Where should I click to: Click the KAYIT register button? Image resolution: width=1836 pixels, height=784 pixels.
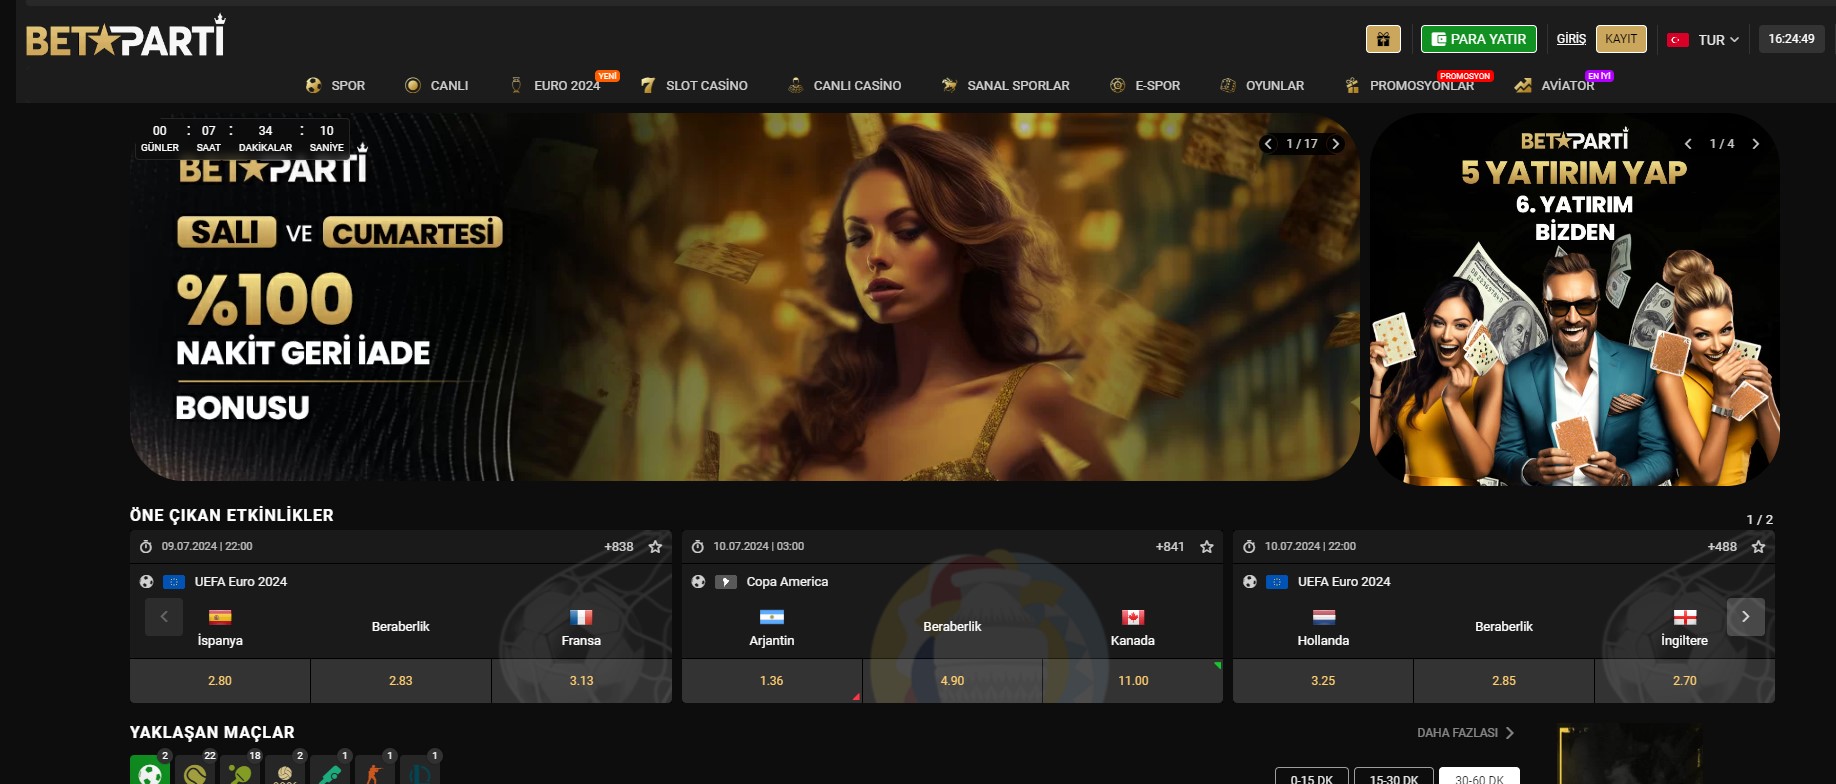pyautogui.click(x=1621, y=39)
